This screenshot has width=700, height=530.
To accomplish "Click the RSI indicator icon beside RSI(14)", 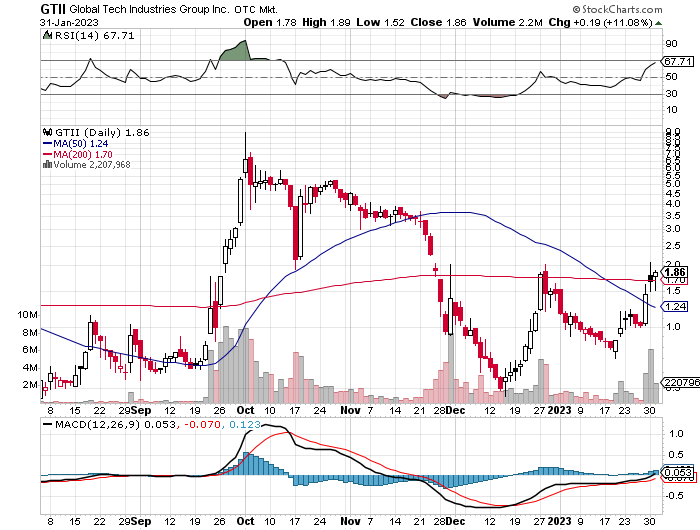I will (47, 35).
